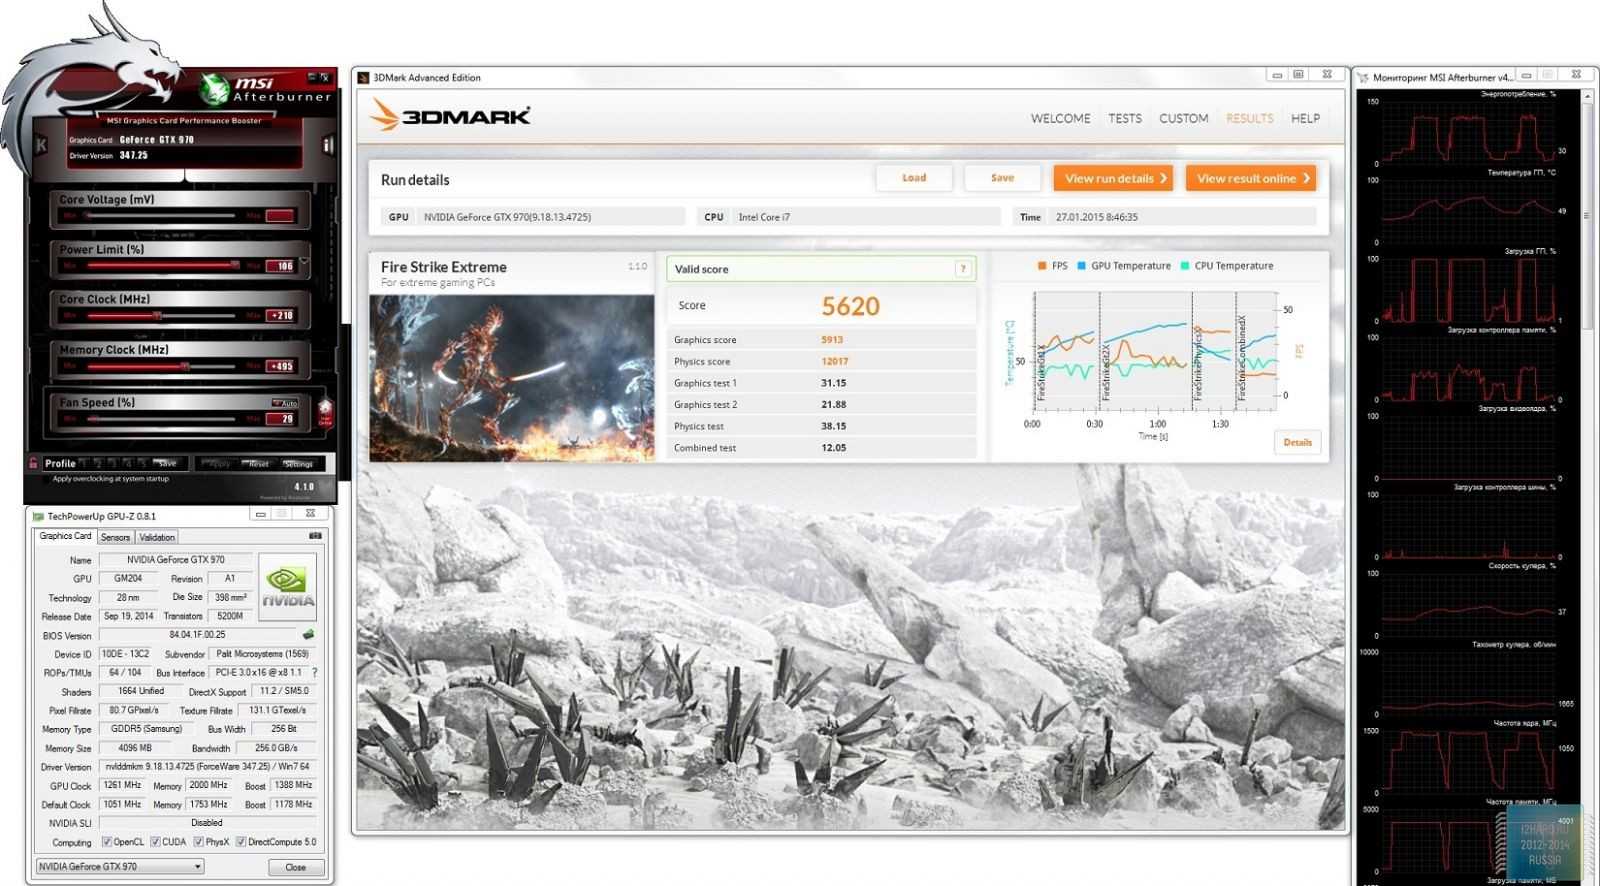Toggle the PhysX checkbox in GPU-Z

199,842
